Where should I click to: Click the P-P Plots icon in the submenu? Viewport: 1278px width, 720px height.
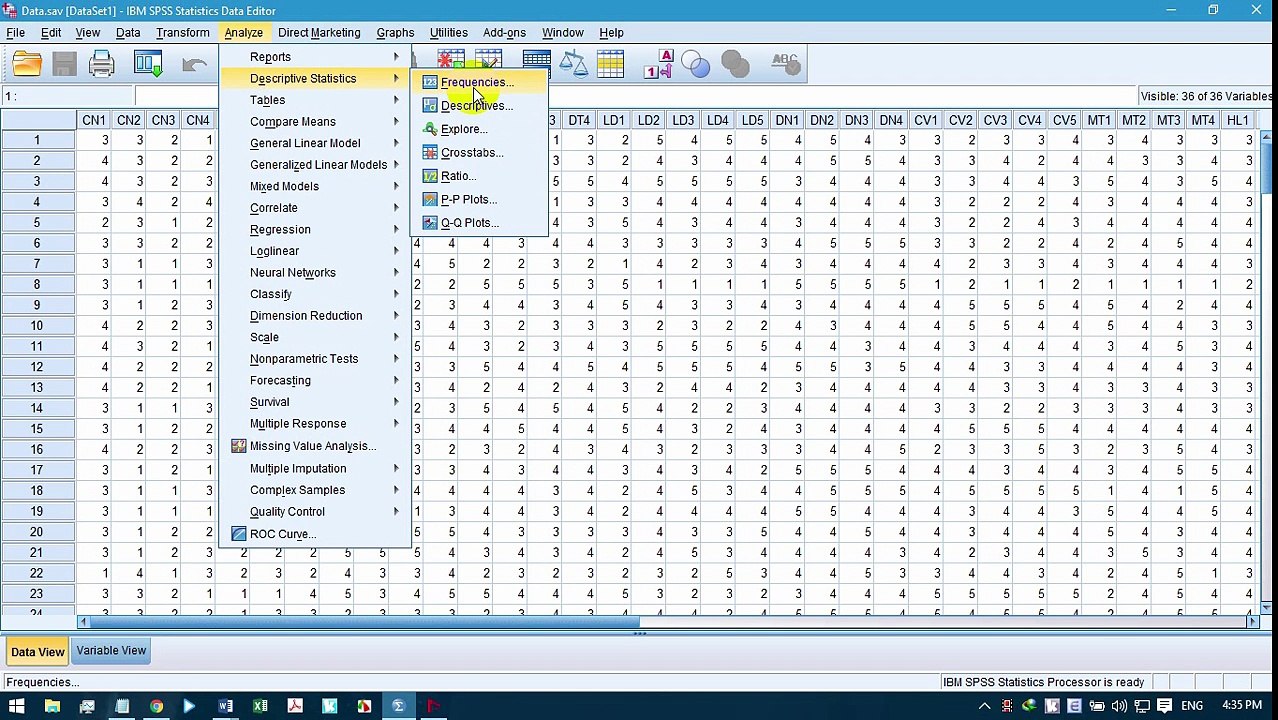430,199
